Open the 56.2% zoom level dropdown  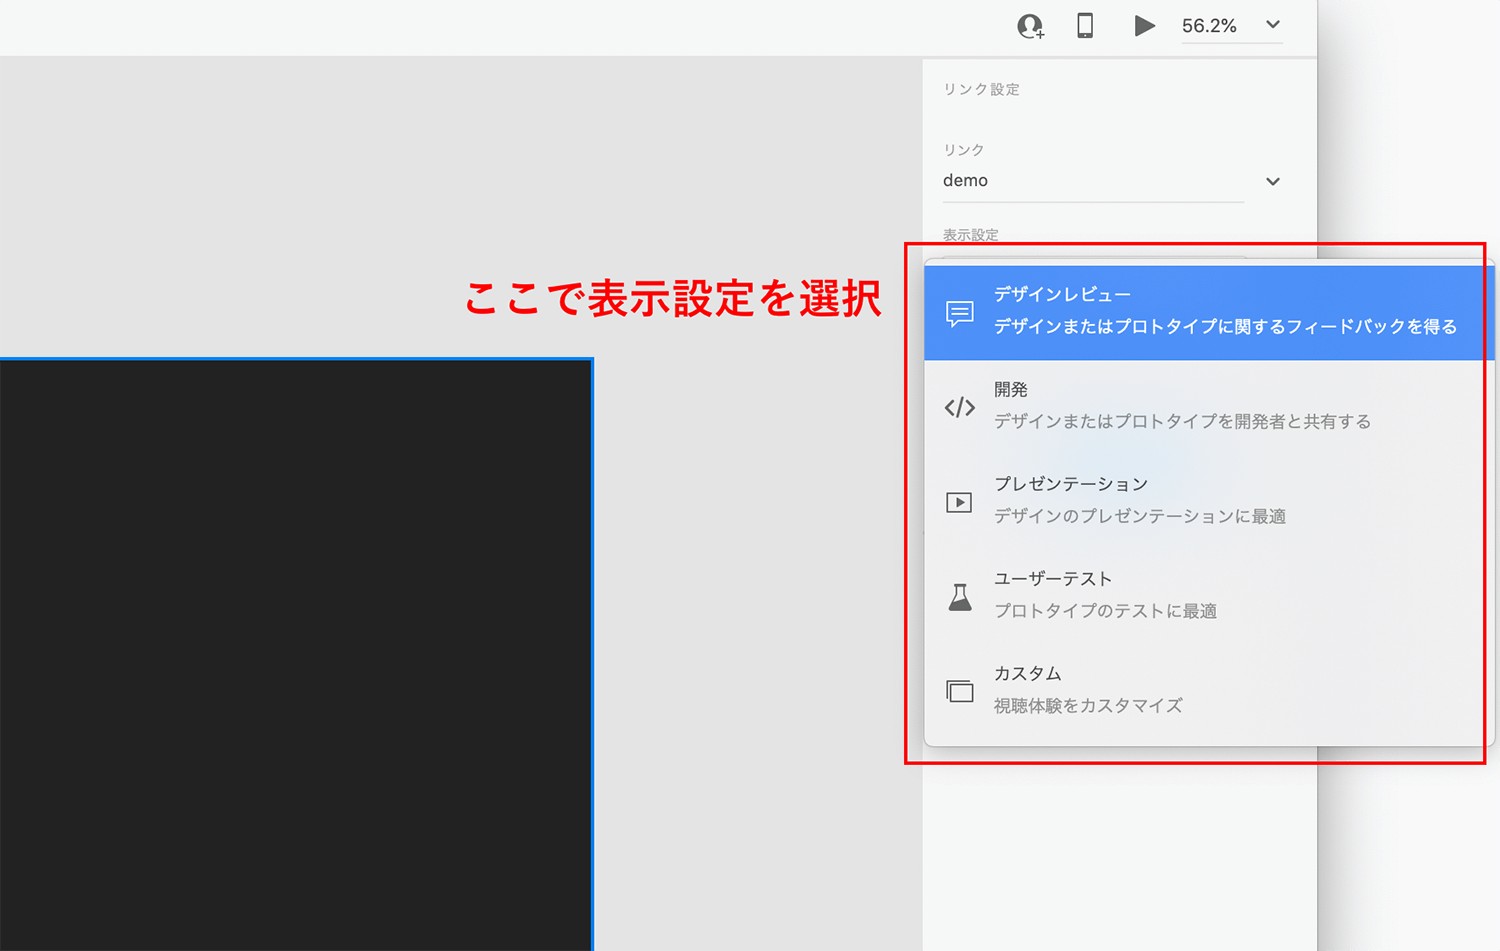coord(1273,25)
